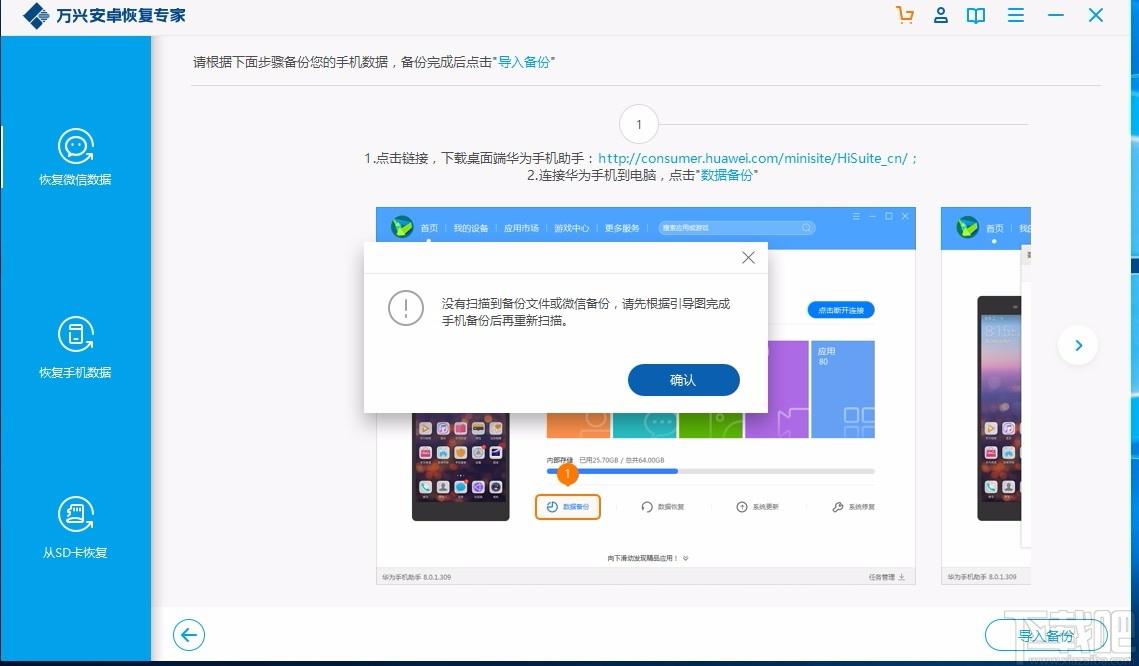The image size is (1139, 666).
Task: Select 恢复手机数据 in the sidebar
Action: [x=76, y=348]
